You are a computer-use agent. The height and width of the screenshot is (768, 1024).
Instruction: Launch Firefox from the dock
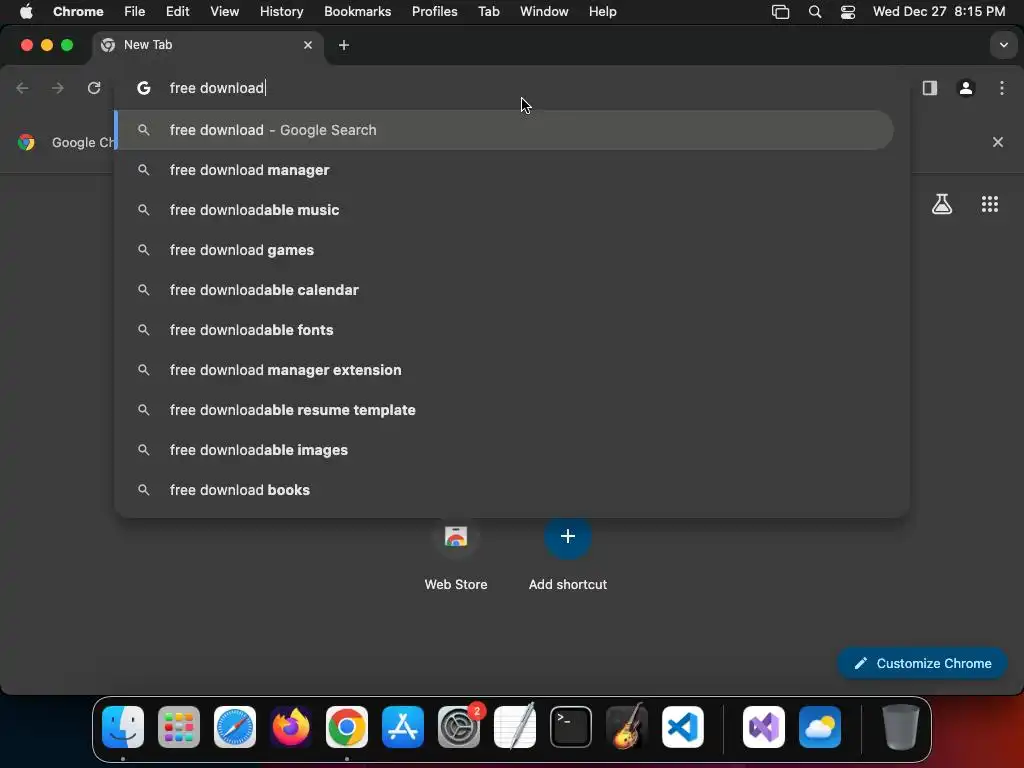pos(291,727)
